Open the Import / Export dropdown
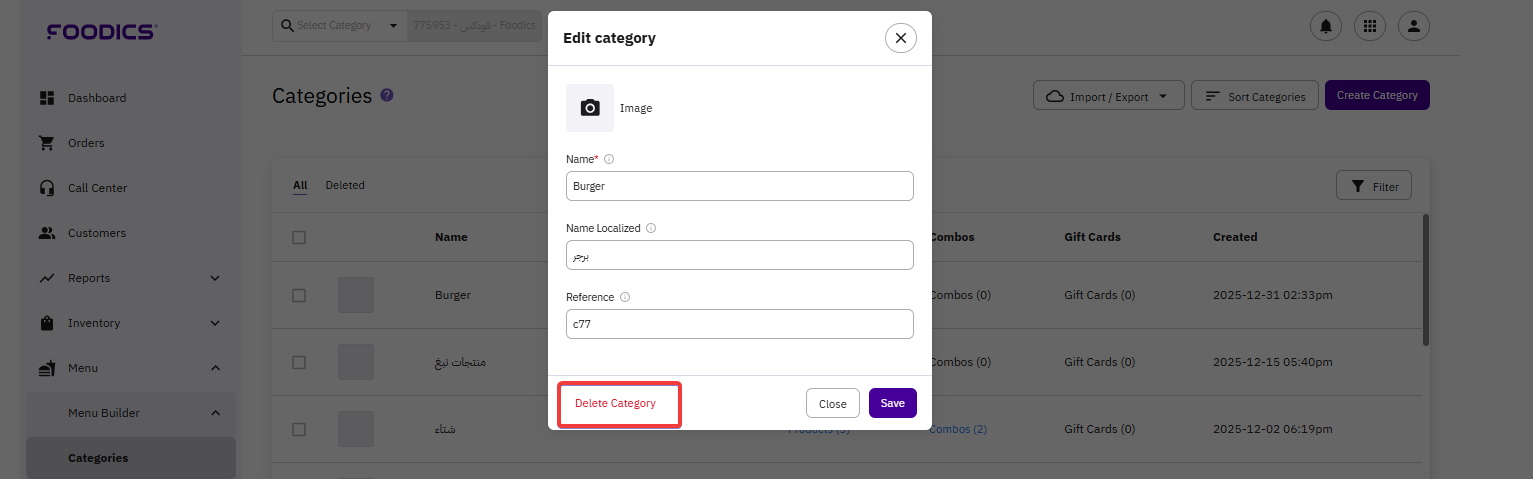 click(1108, 96)
